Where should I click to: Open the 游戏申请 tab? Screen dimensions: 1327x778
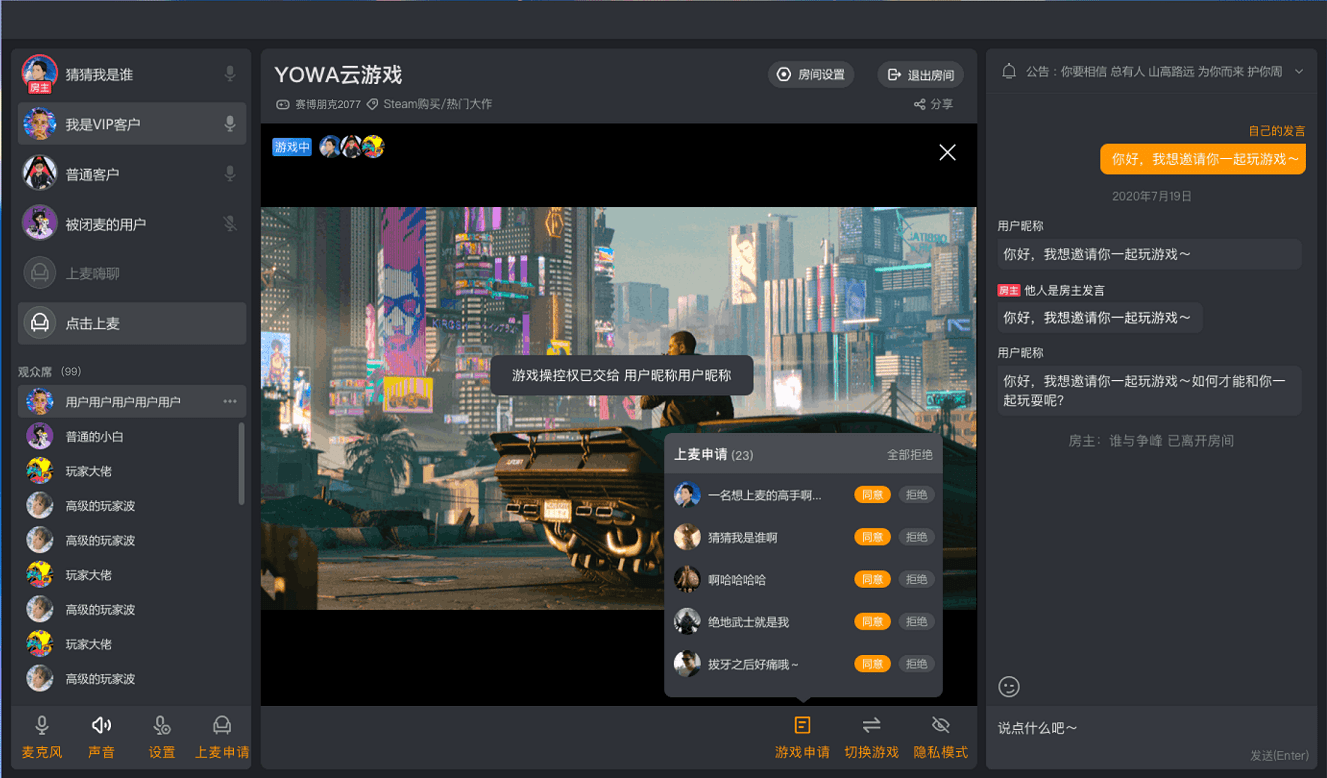802,738
